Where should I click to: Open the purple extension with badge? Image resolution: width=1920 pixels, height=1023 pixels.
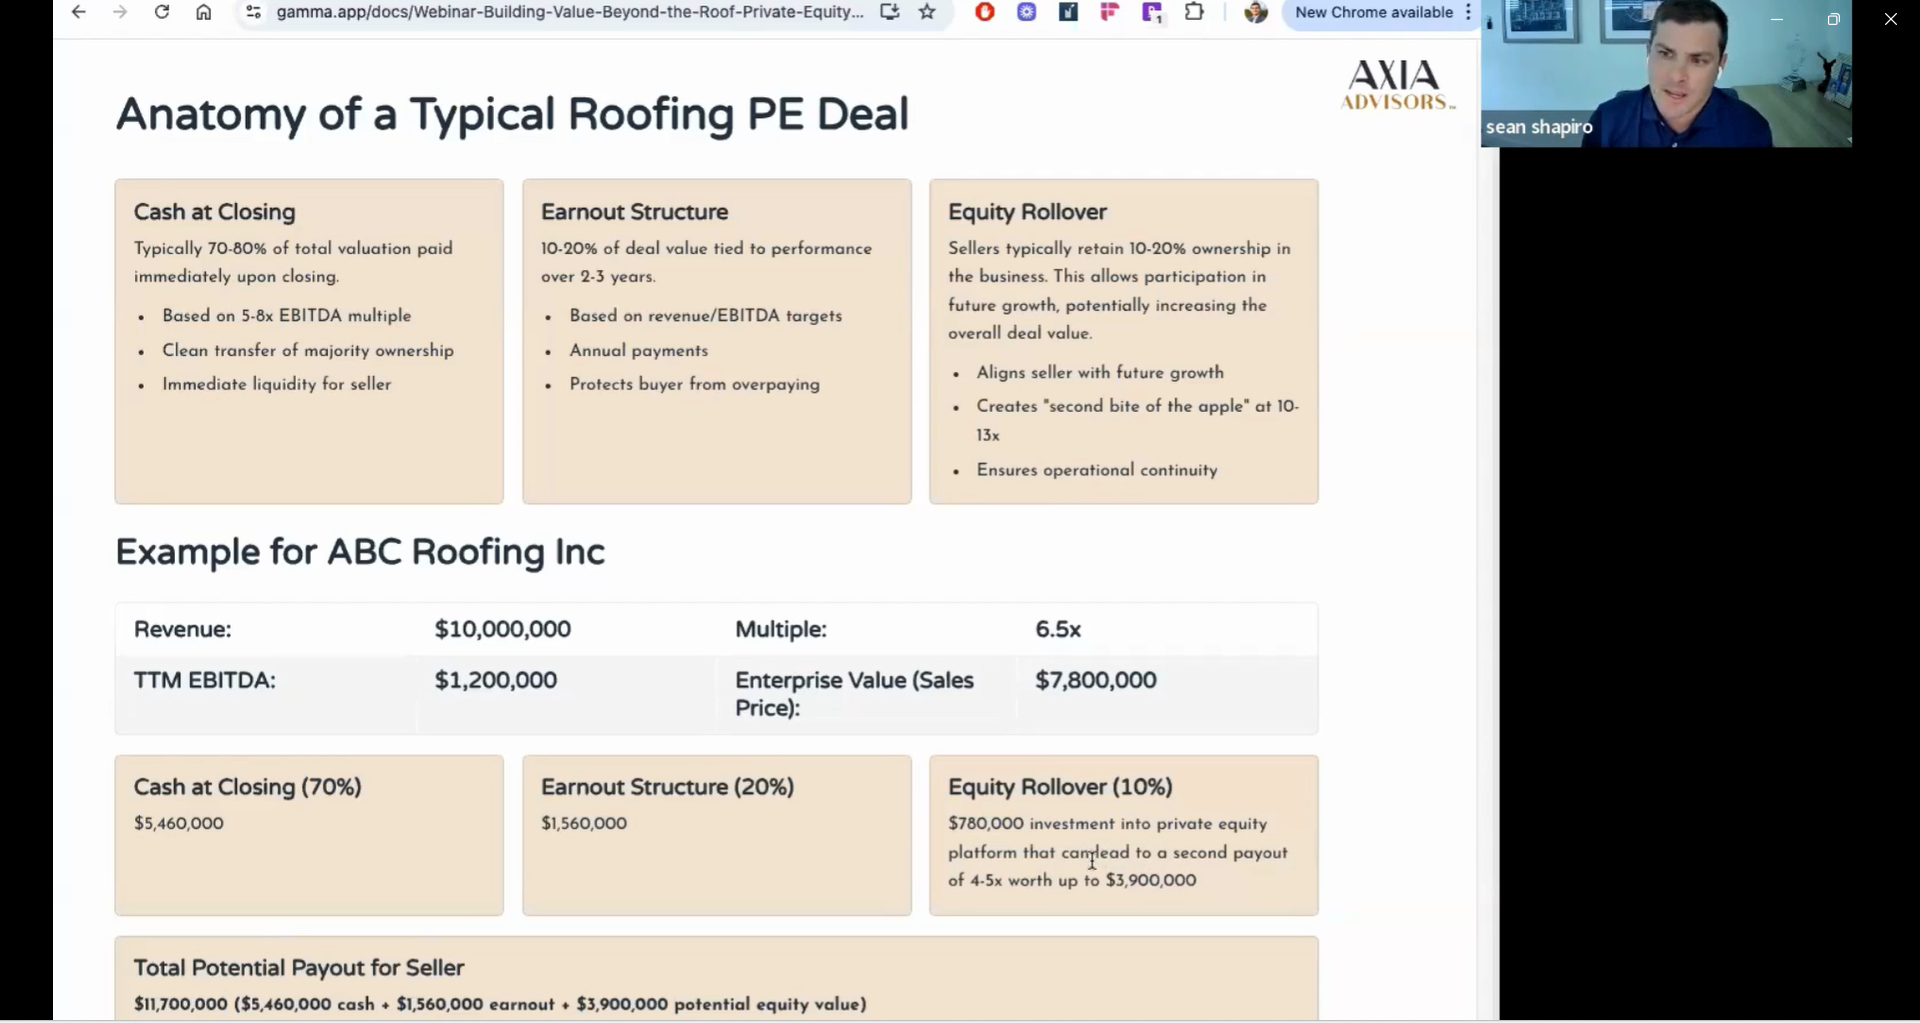pyautogui.click(x=1152, y=13)
